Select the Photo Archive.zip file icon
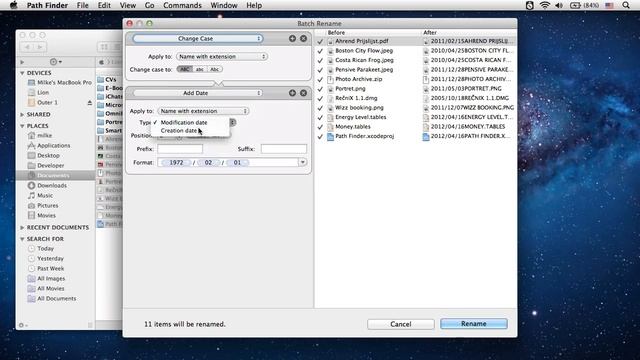Screen dimensions: 640x360 pyautogui.click(x=330, y=80)
